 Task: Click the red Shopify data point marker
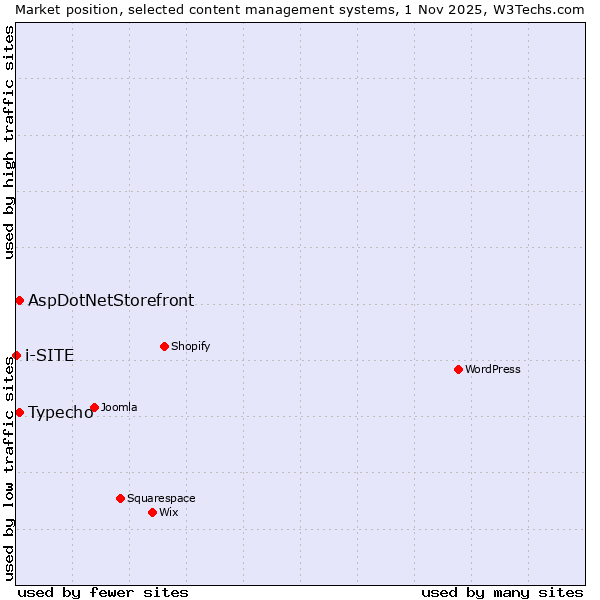[164, 346]
